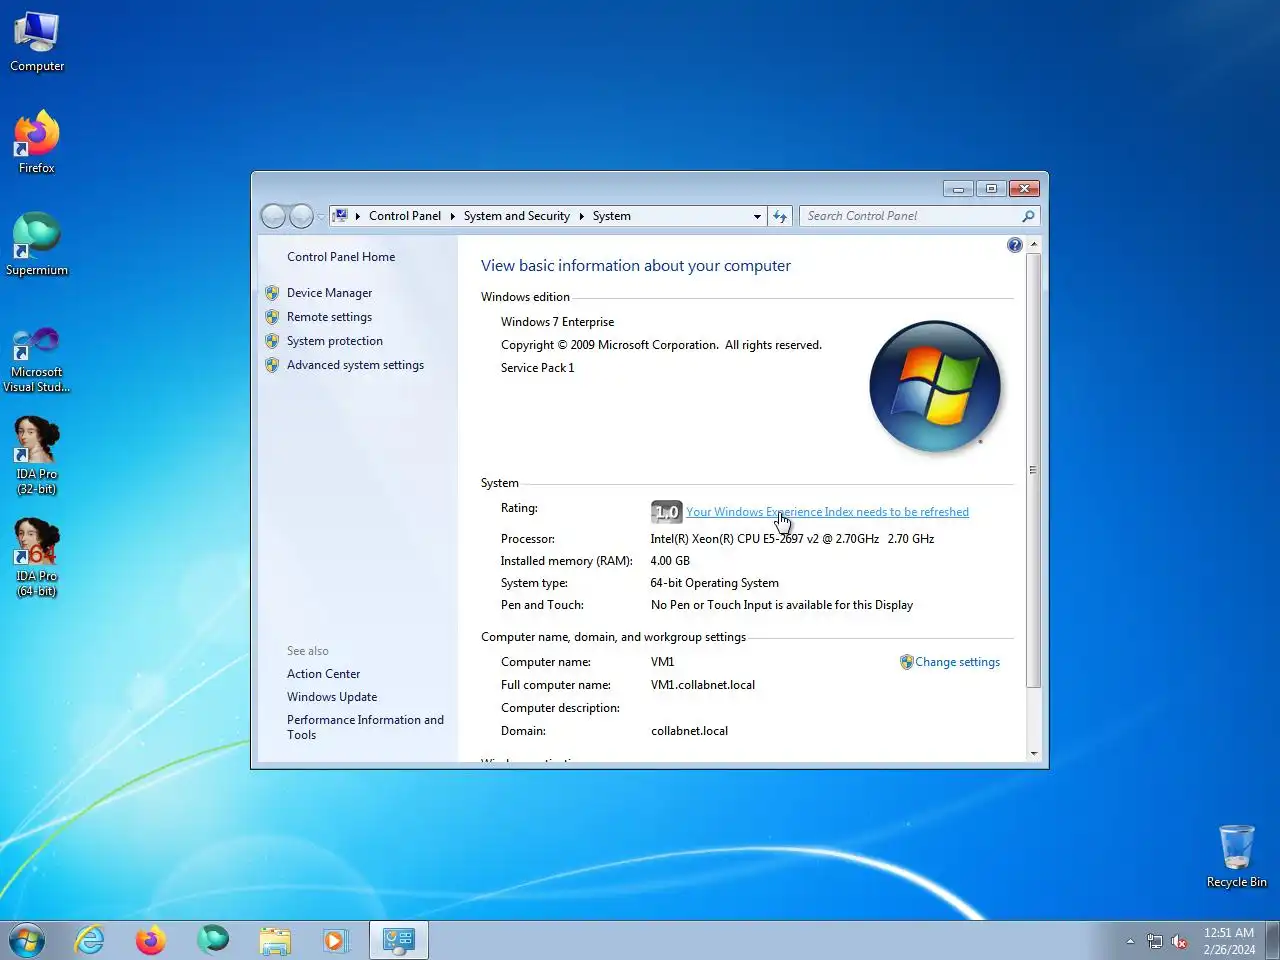The width and height of the screenshot is (1280, 960).
Task: Click the scrollbar down arrow
Action: click(1034, 754)
